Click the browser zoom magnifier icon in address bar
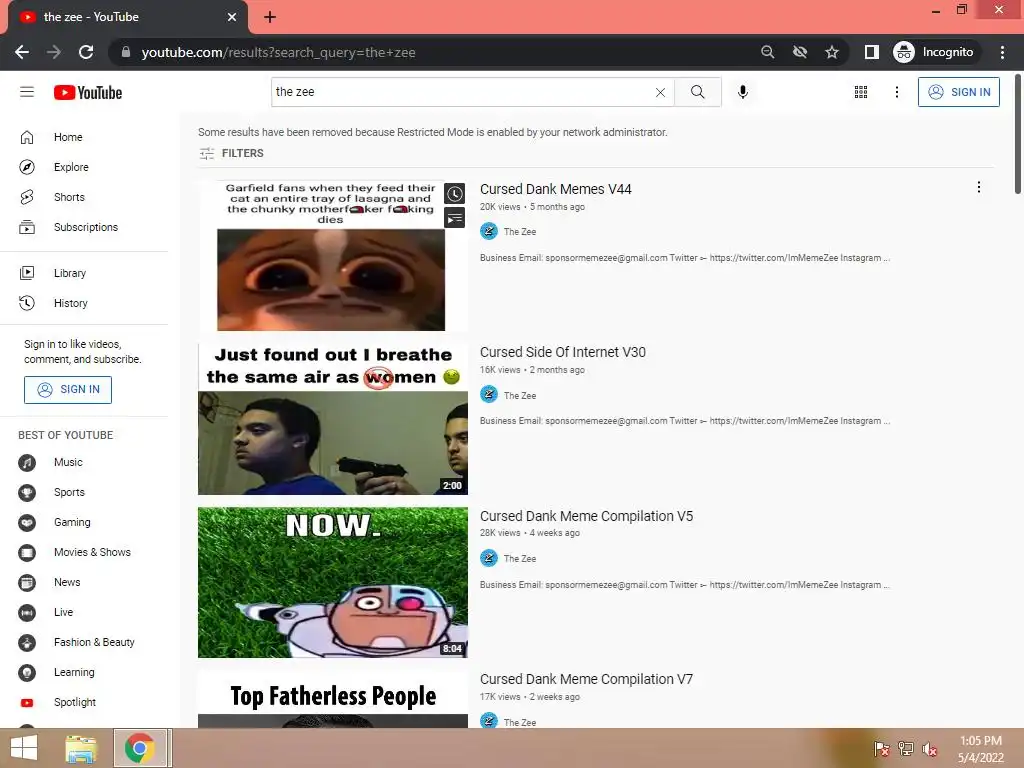Viewport: 1024px width, 768px height. (767, 52)
